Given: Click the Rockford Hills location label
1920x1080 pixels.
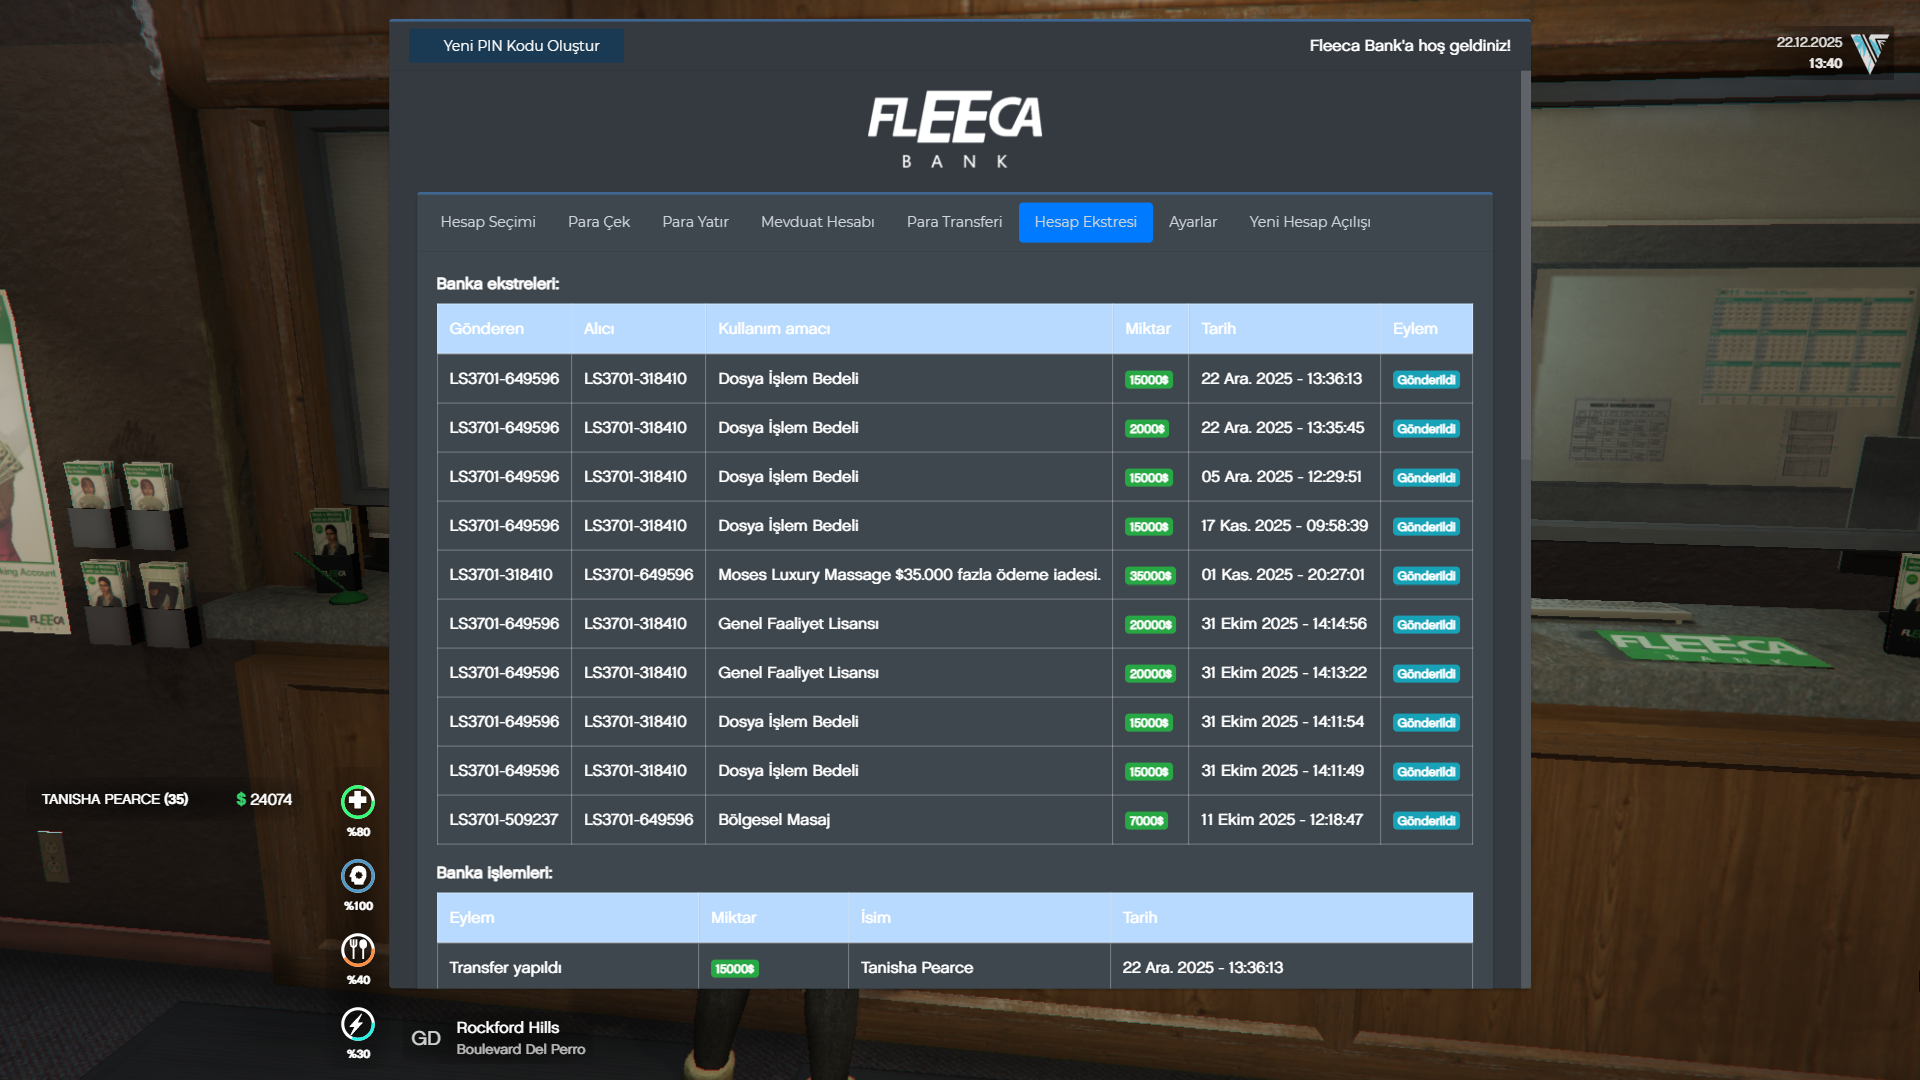Looking at the screenshot, I should click(508, 1028).
